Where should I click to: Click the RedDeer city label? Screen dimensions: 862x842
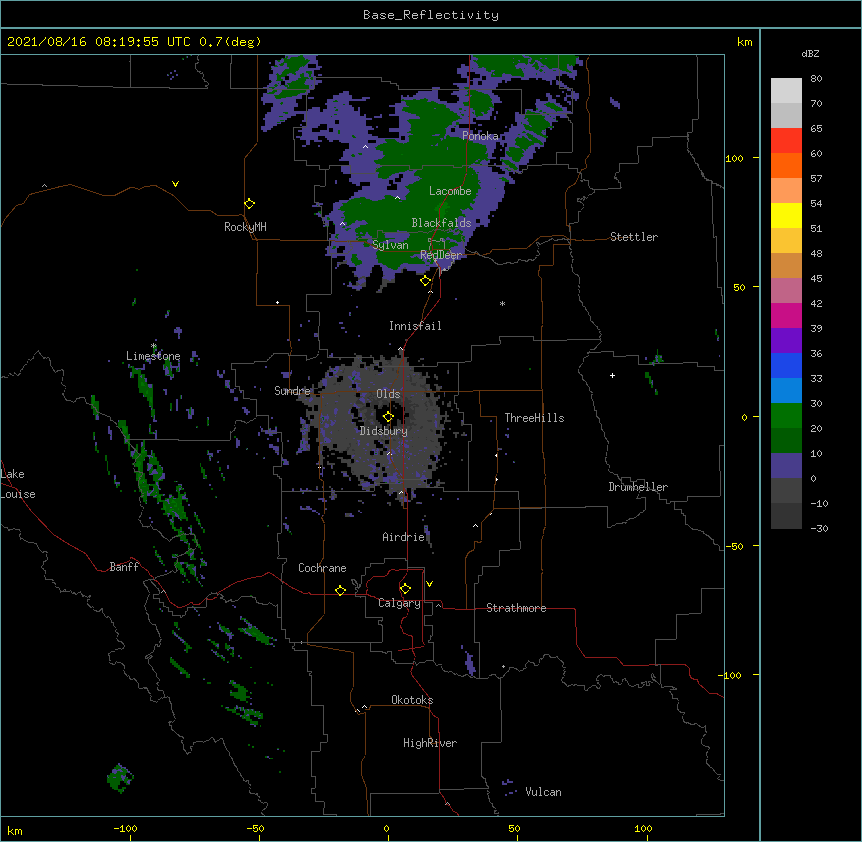coord(440,255)
